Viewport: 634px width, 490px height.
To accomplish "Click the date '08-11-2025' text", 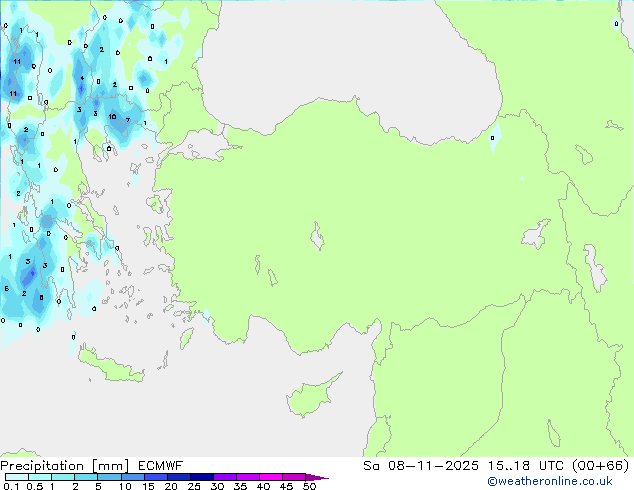I will [433, 466].
